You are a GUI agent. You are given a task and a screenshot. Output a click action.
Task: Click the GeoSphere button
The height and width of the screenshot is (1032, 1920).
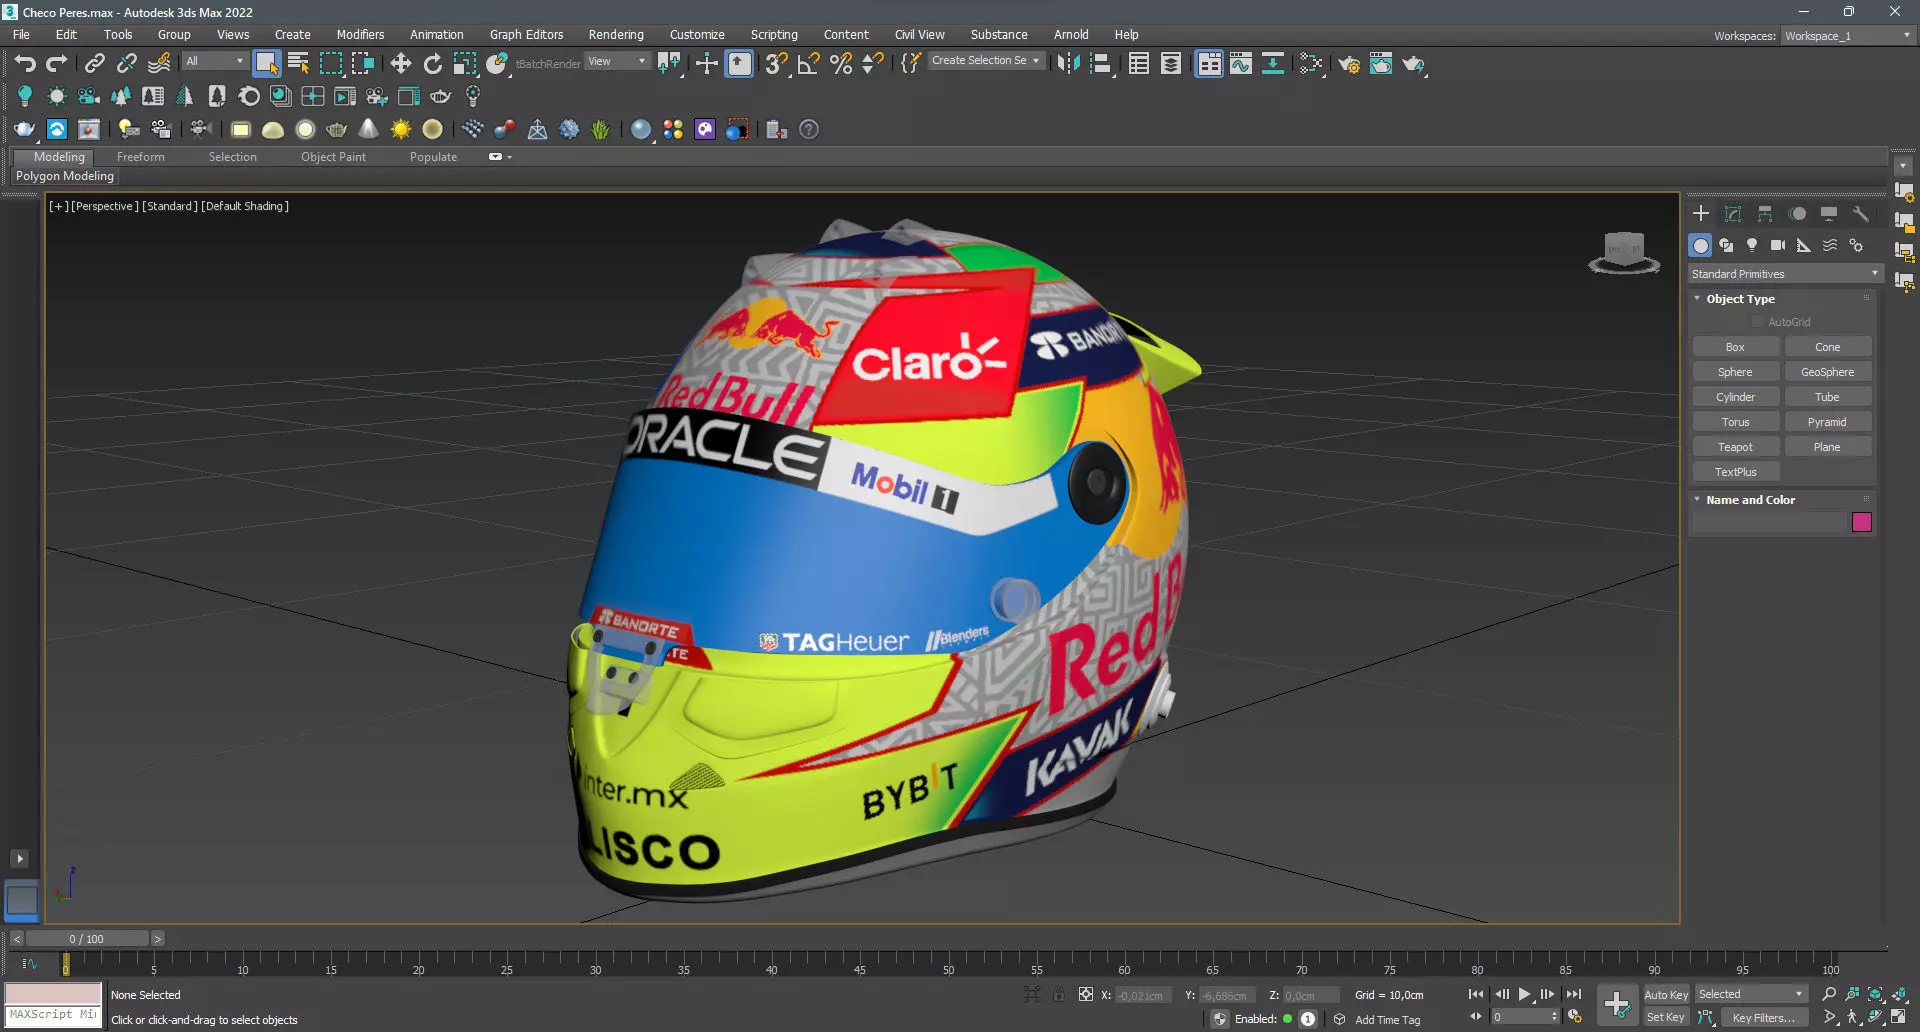point(1827,372)
